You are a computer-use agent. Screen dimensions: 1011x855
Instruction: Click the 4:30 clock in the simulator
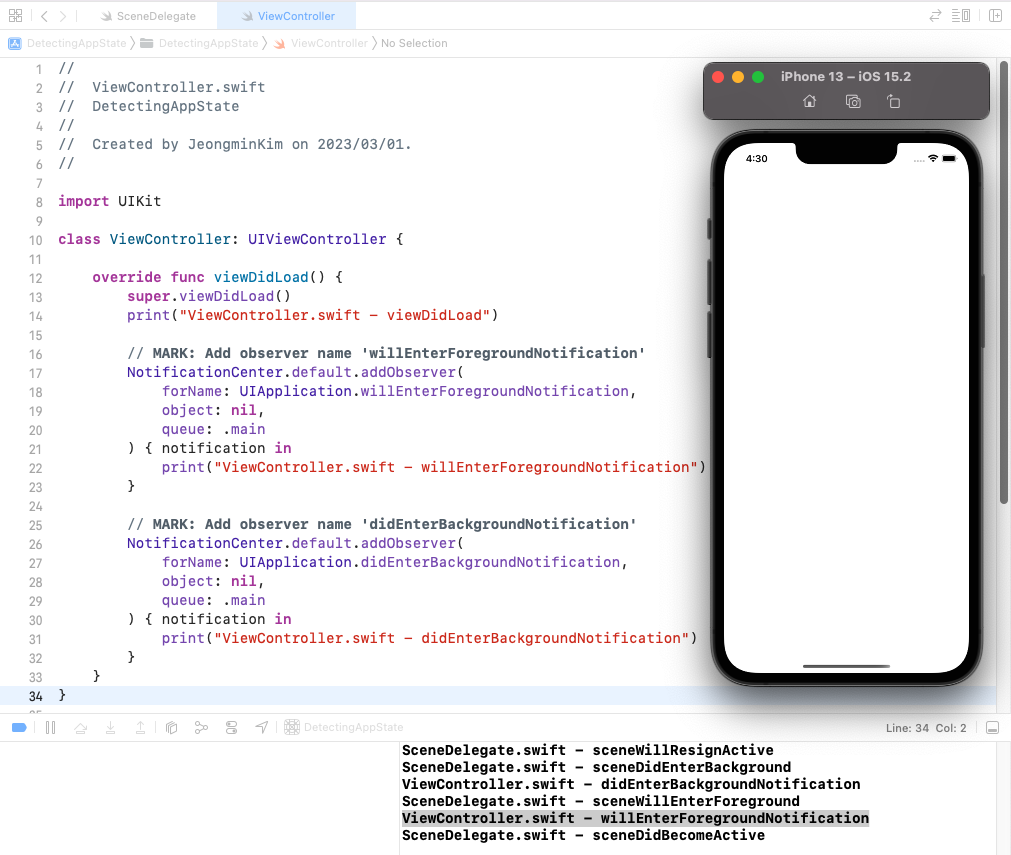tap(756, 159)
